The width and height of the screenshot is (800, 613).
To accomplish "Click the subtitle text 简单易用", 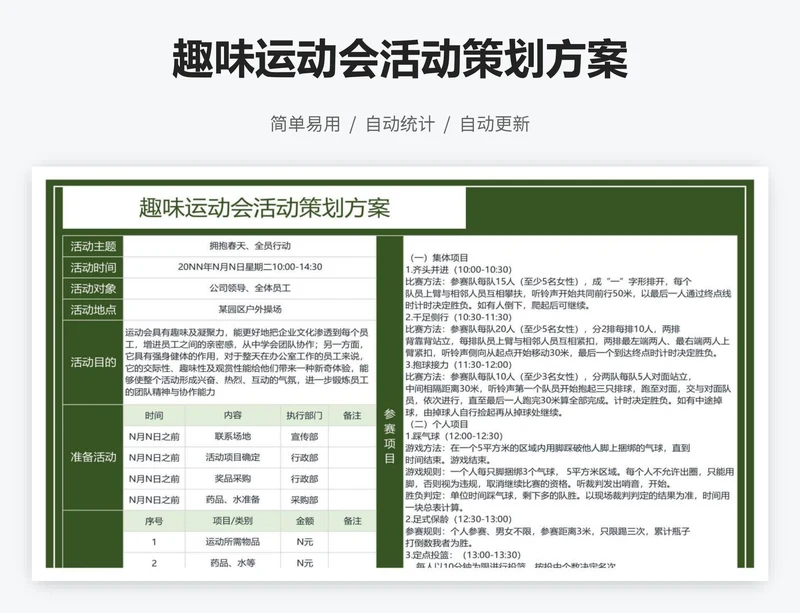I will (305, 124).
